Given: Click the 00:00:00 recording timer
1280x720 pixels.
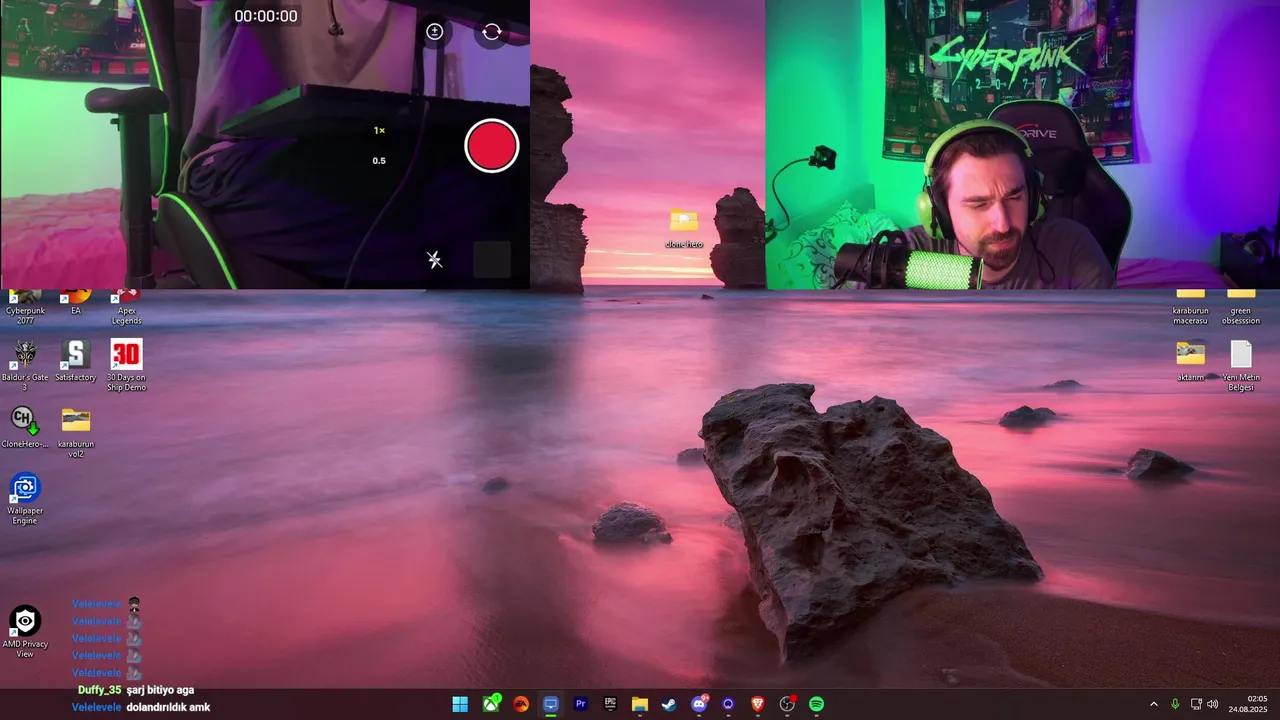Looking at the screenshot, I should (x=266, y=16).
